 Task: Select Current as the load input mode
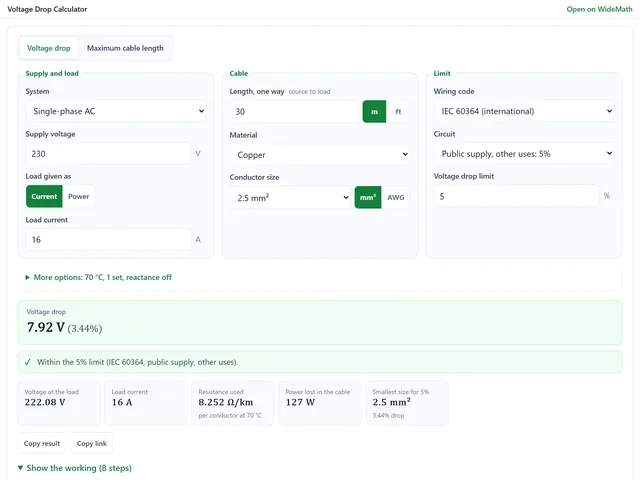click(44, 196)
